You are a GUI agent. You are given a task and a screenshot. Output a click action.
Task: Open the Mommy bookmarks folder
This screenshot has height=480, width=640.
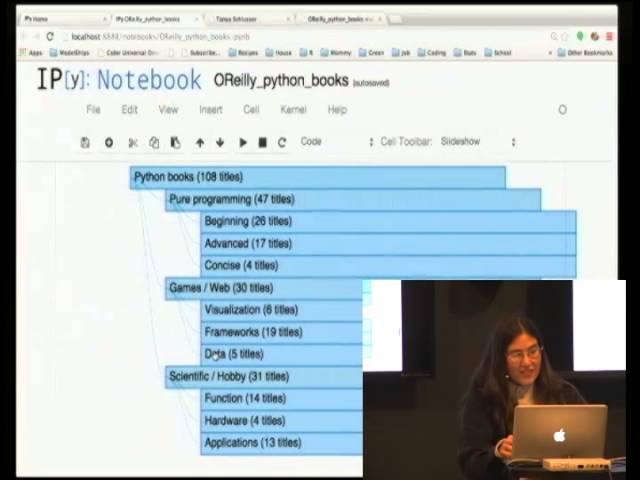(336, 53)
